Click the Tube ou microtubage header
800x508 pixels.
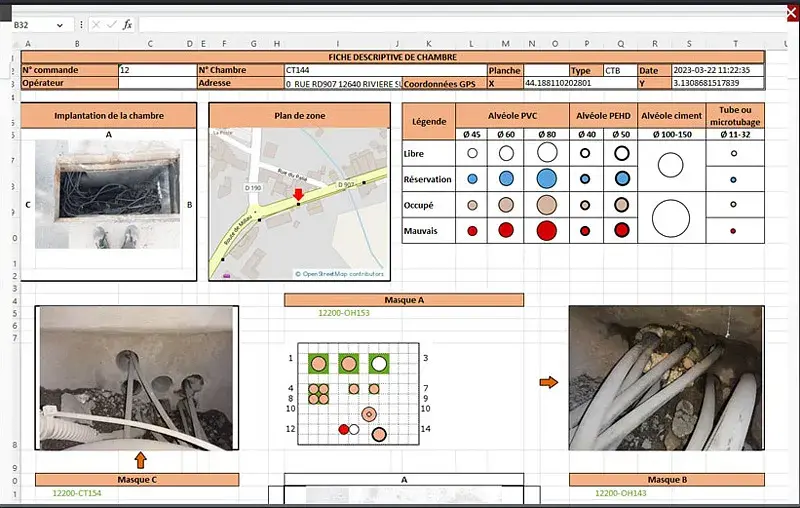tap(735, 116)
